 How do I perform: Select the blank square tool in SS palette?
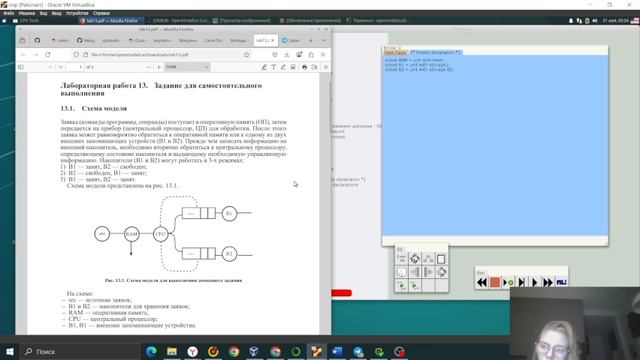[441, 259]
